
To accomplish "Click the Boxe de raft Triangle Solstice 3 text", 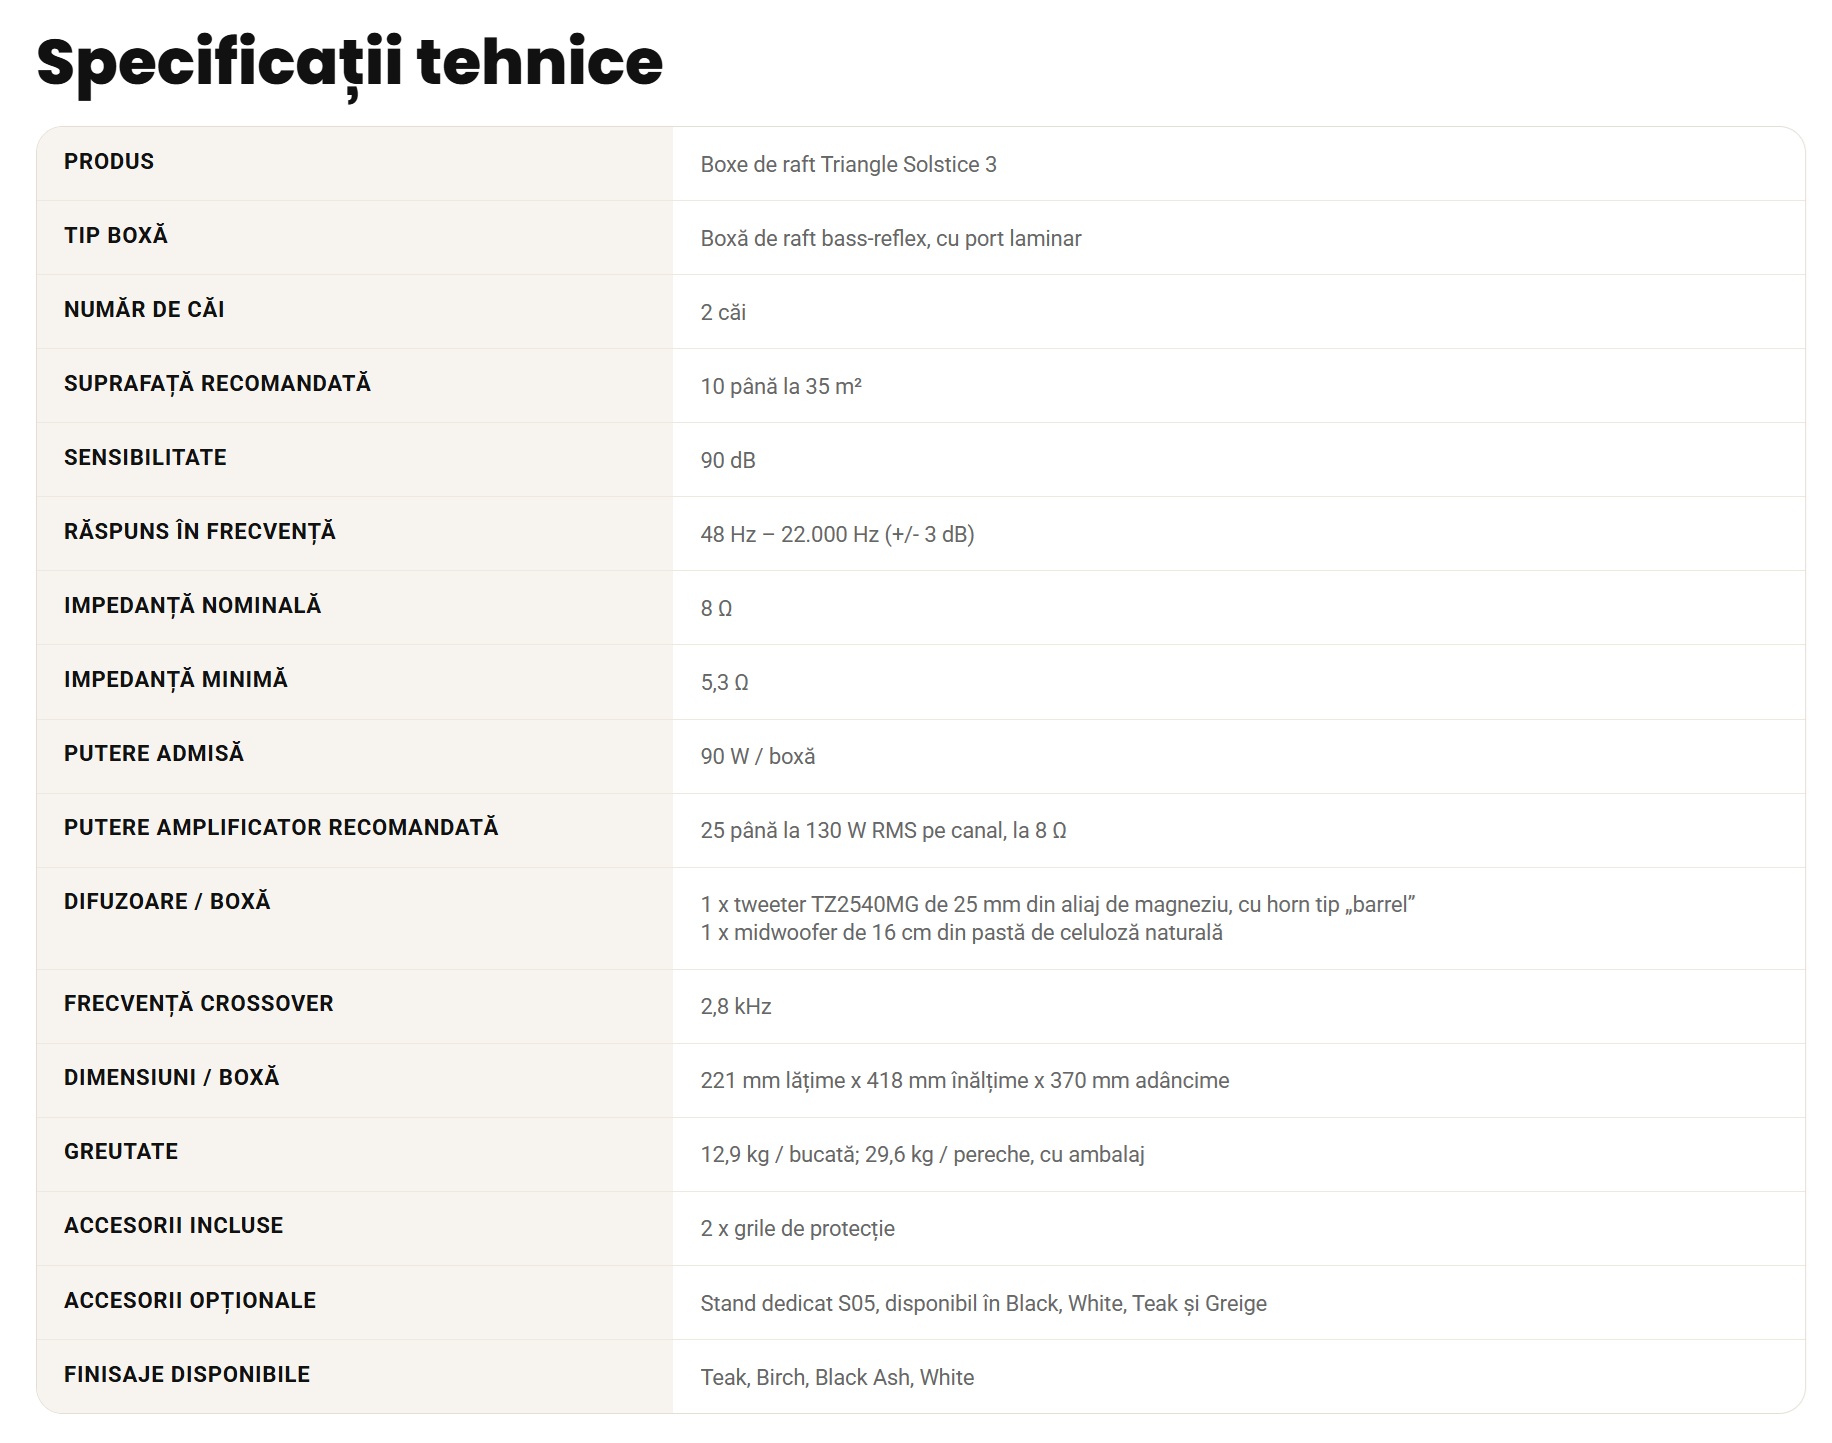I will tap(848, 164).
